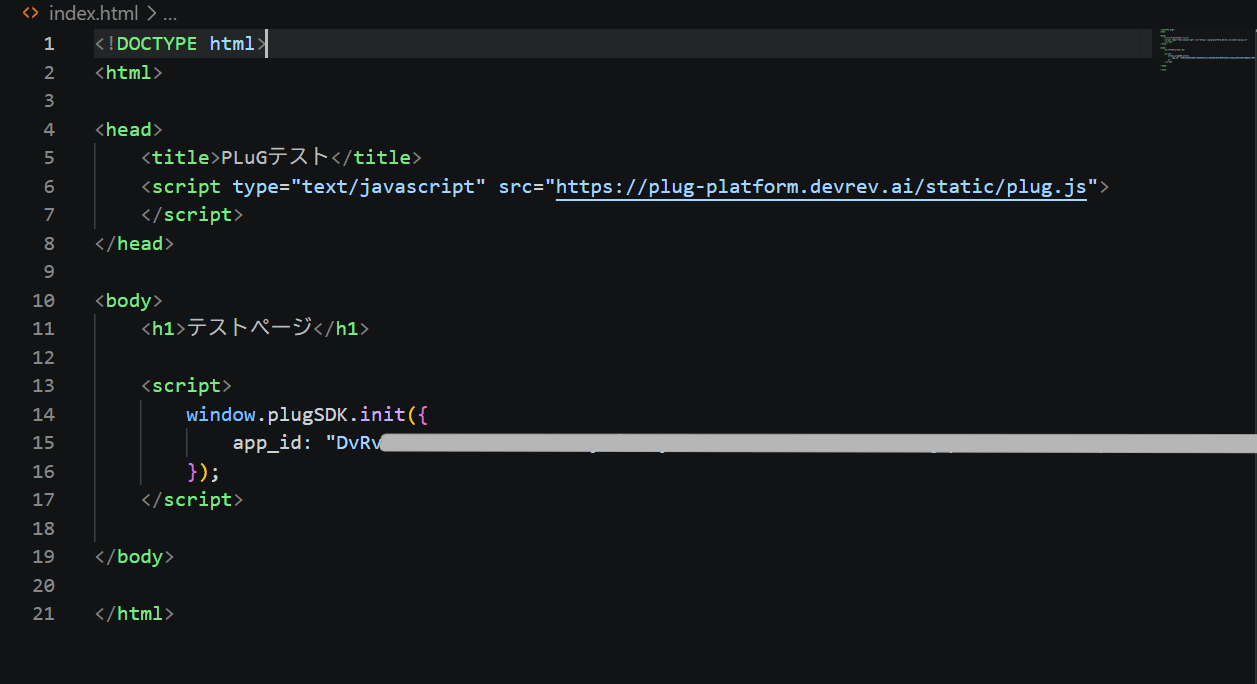Image resolution: width=1257 pixels, height=684 pixels.
Task: Click the closing </script> tag on line 17
Action: coord(192,499)
